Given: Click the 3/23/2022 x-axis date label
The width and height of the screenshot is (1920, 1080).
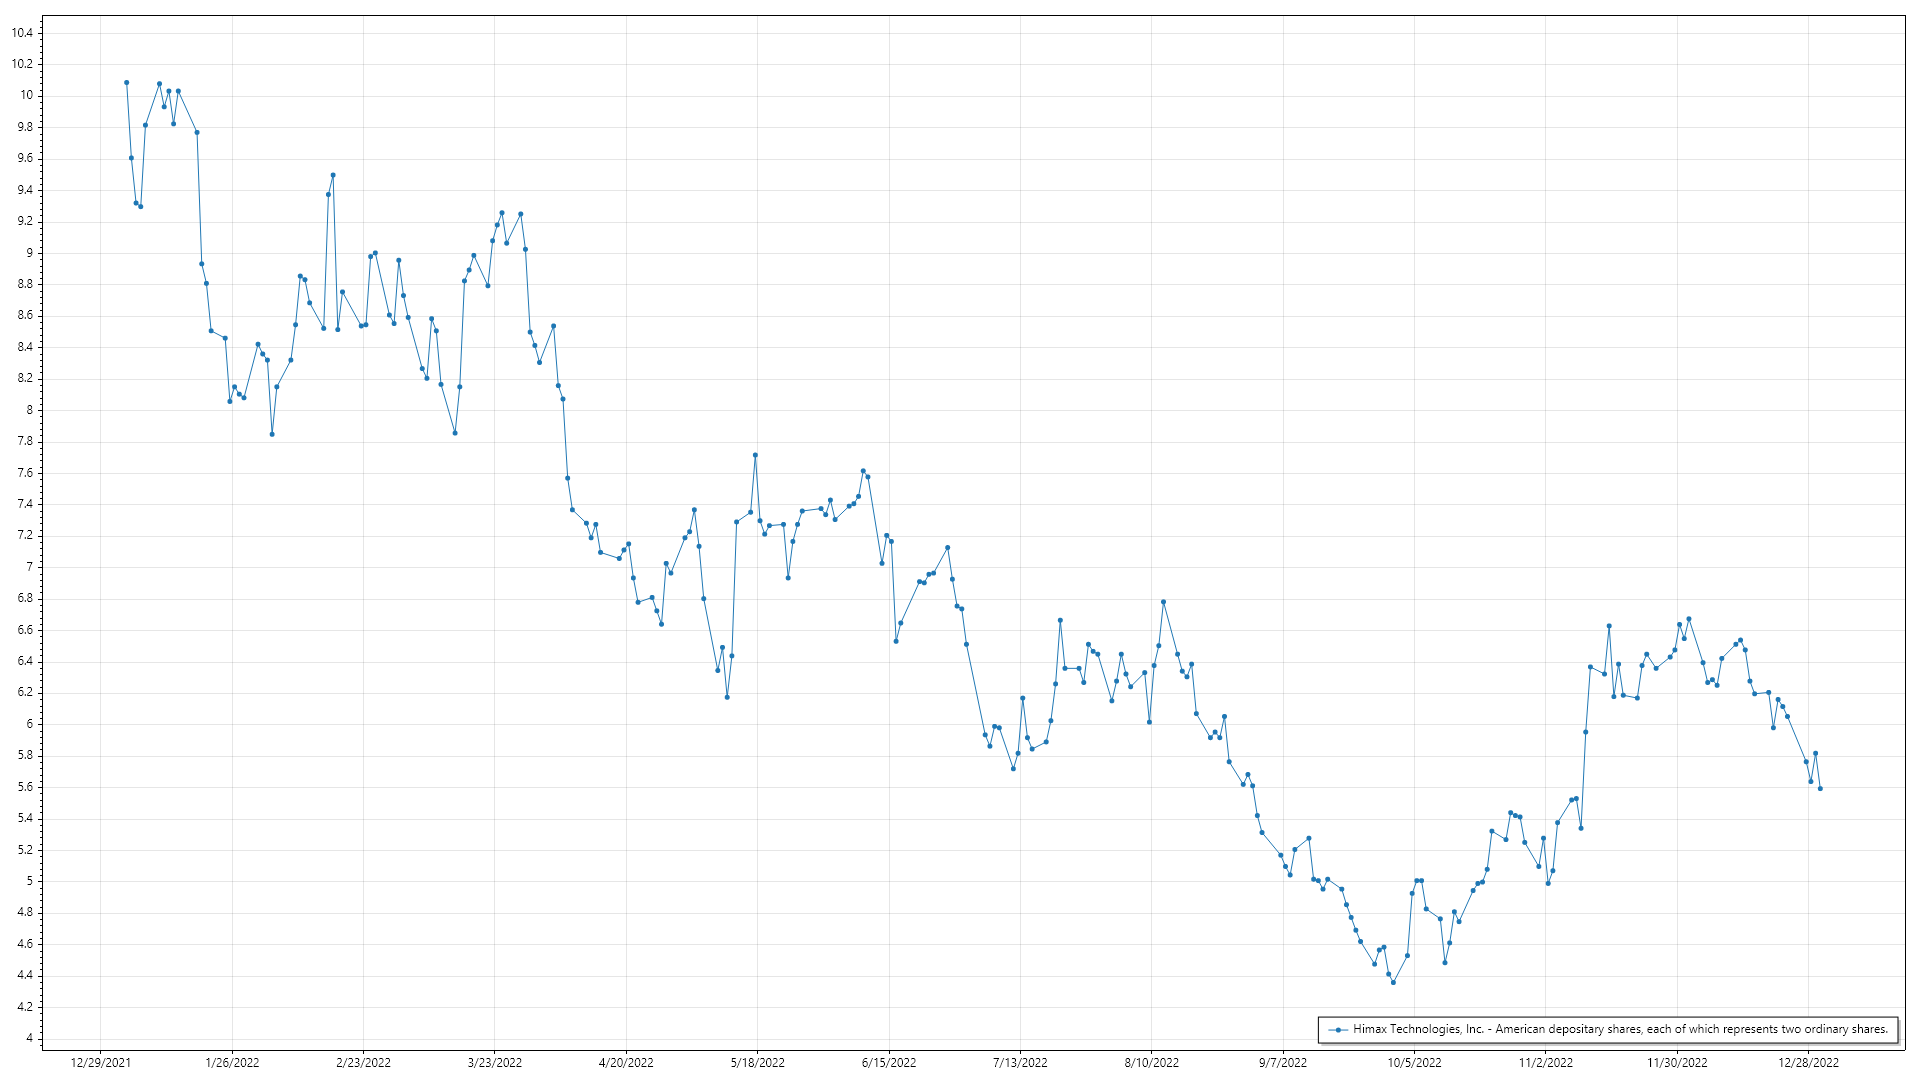Looking at the screenshot, I should pos(495,1063).
